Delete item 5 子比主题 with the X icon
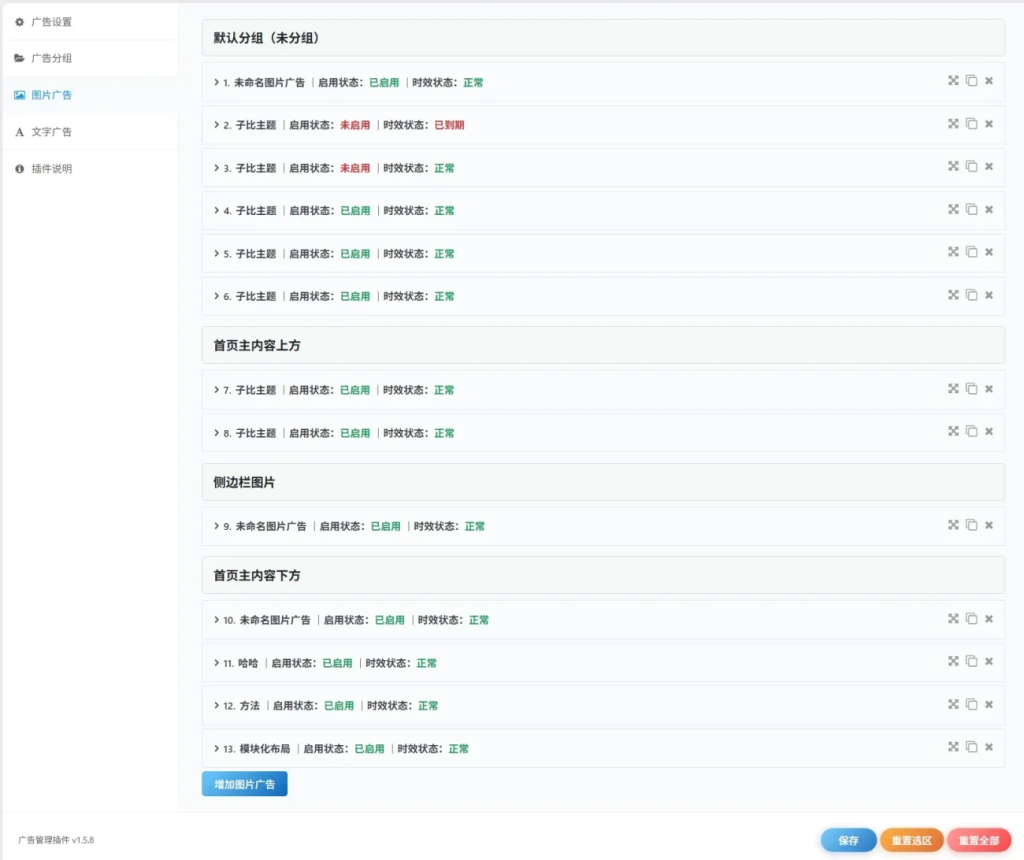1024x860 pixels. tap(989, 252)
